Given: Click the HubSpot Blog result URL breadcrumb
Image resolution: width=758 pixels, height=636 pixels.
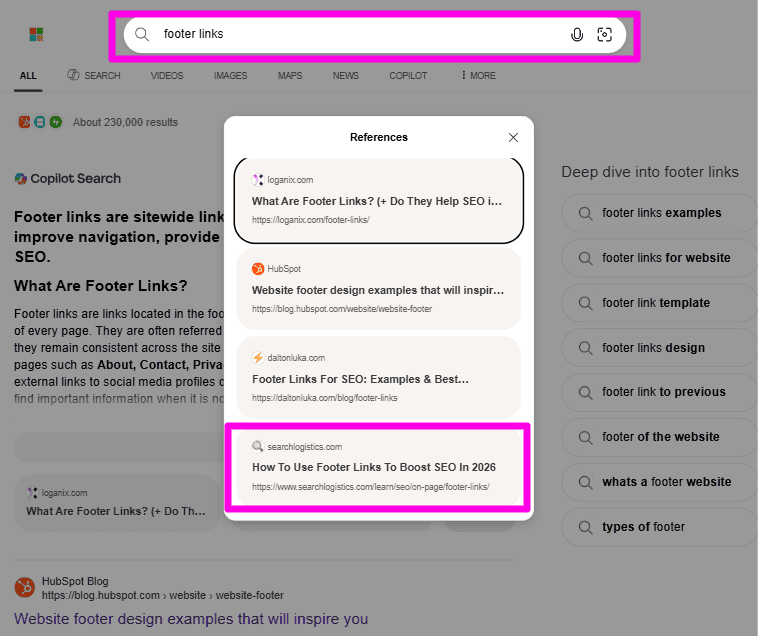Looking at the screenshot, I should tap(162, 595).
